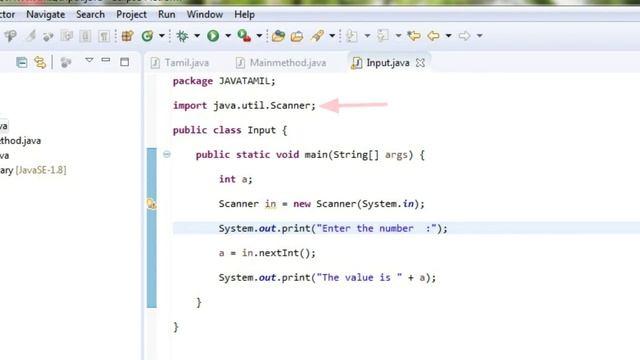Click the Forward navigation arrow
640x360 pixels.
tap(464, 36)
